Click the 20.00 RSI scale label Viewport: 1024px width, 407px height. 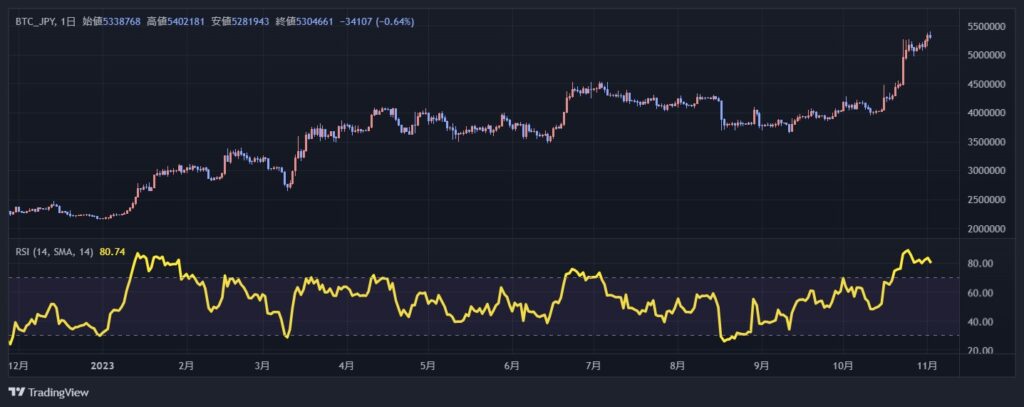pyautogui.click(x=980, y=351)
